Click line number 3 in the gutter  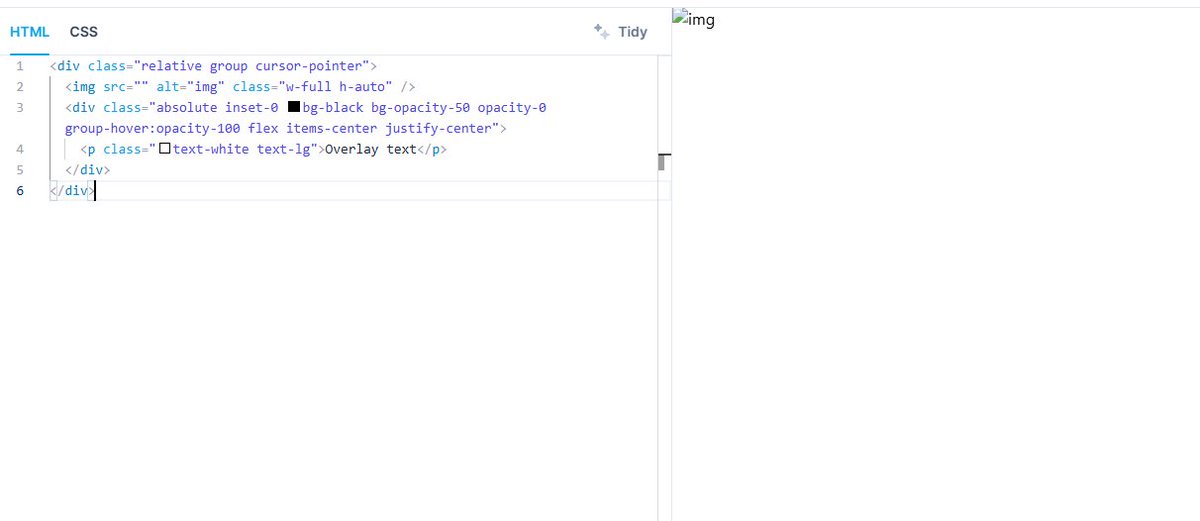tap(19, 107)
